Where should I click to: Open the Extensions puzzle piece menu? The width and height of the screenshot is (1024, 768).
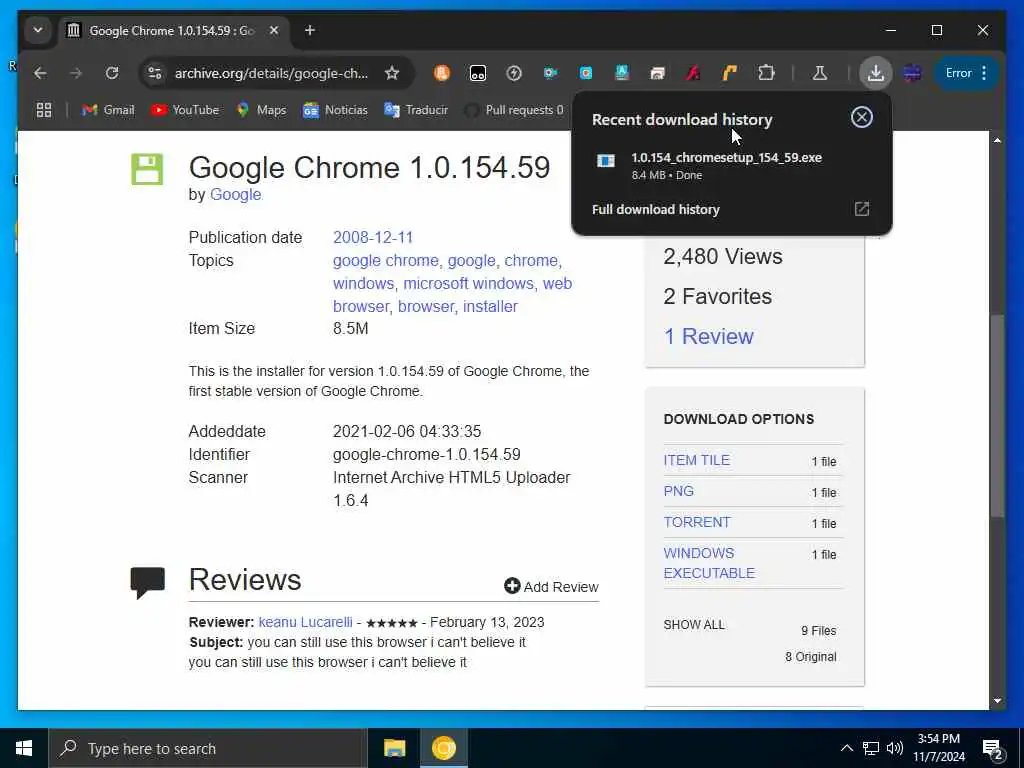click(x=766, y=73)
